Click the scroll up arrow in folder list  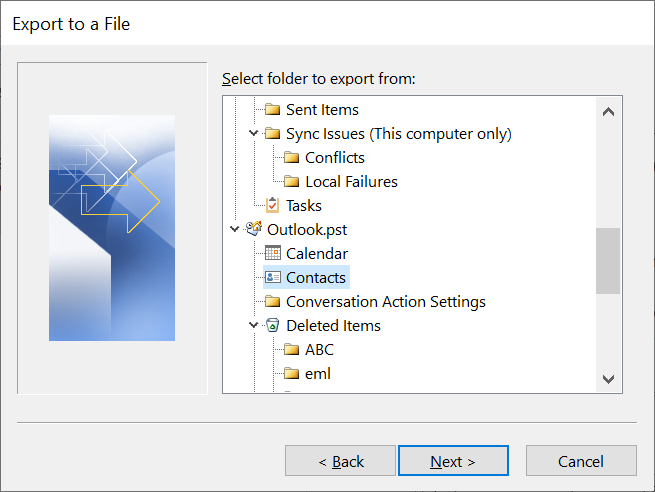point(608,112)
